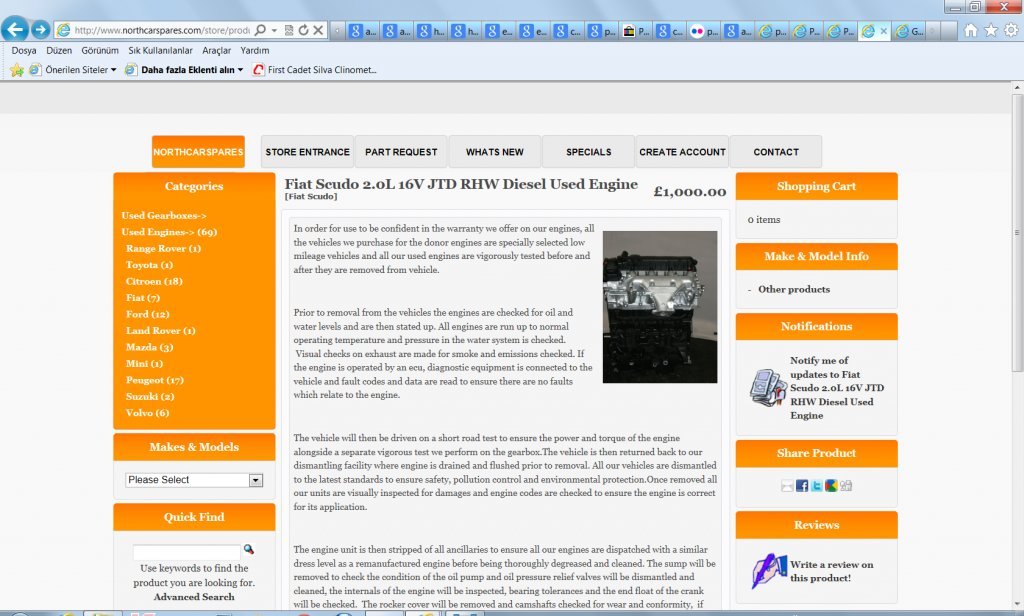This screenshot has height=616, width=1024.
Task: Click the NORTHCARSPARES orange logo button
Action: point(198,152)
